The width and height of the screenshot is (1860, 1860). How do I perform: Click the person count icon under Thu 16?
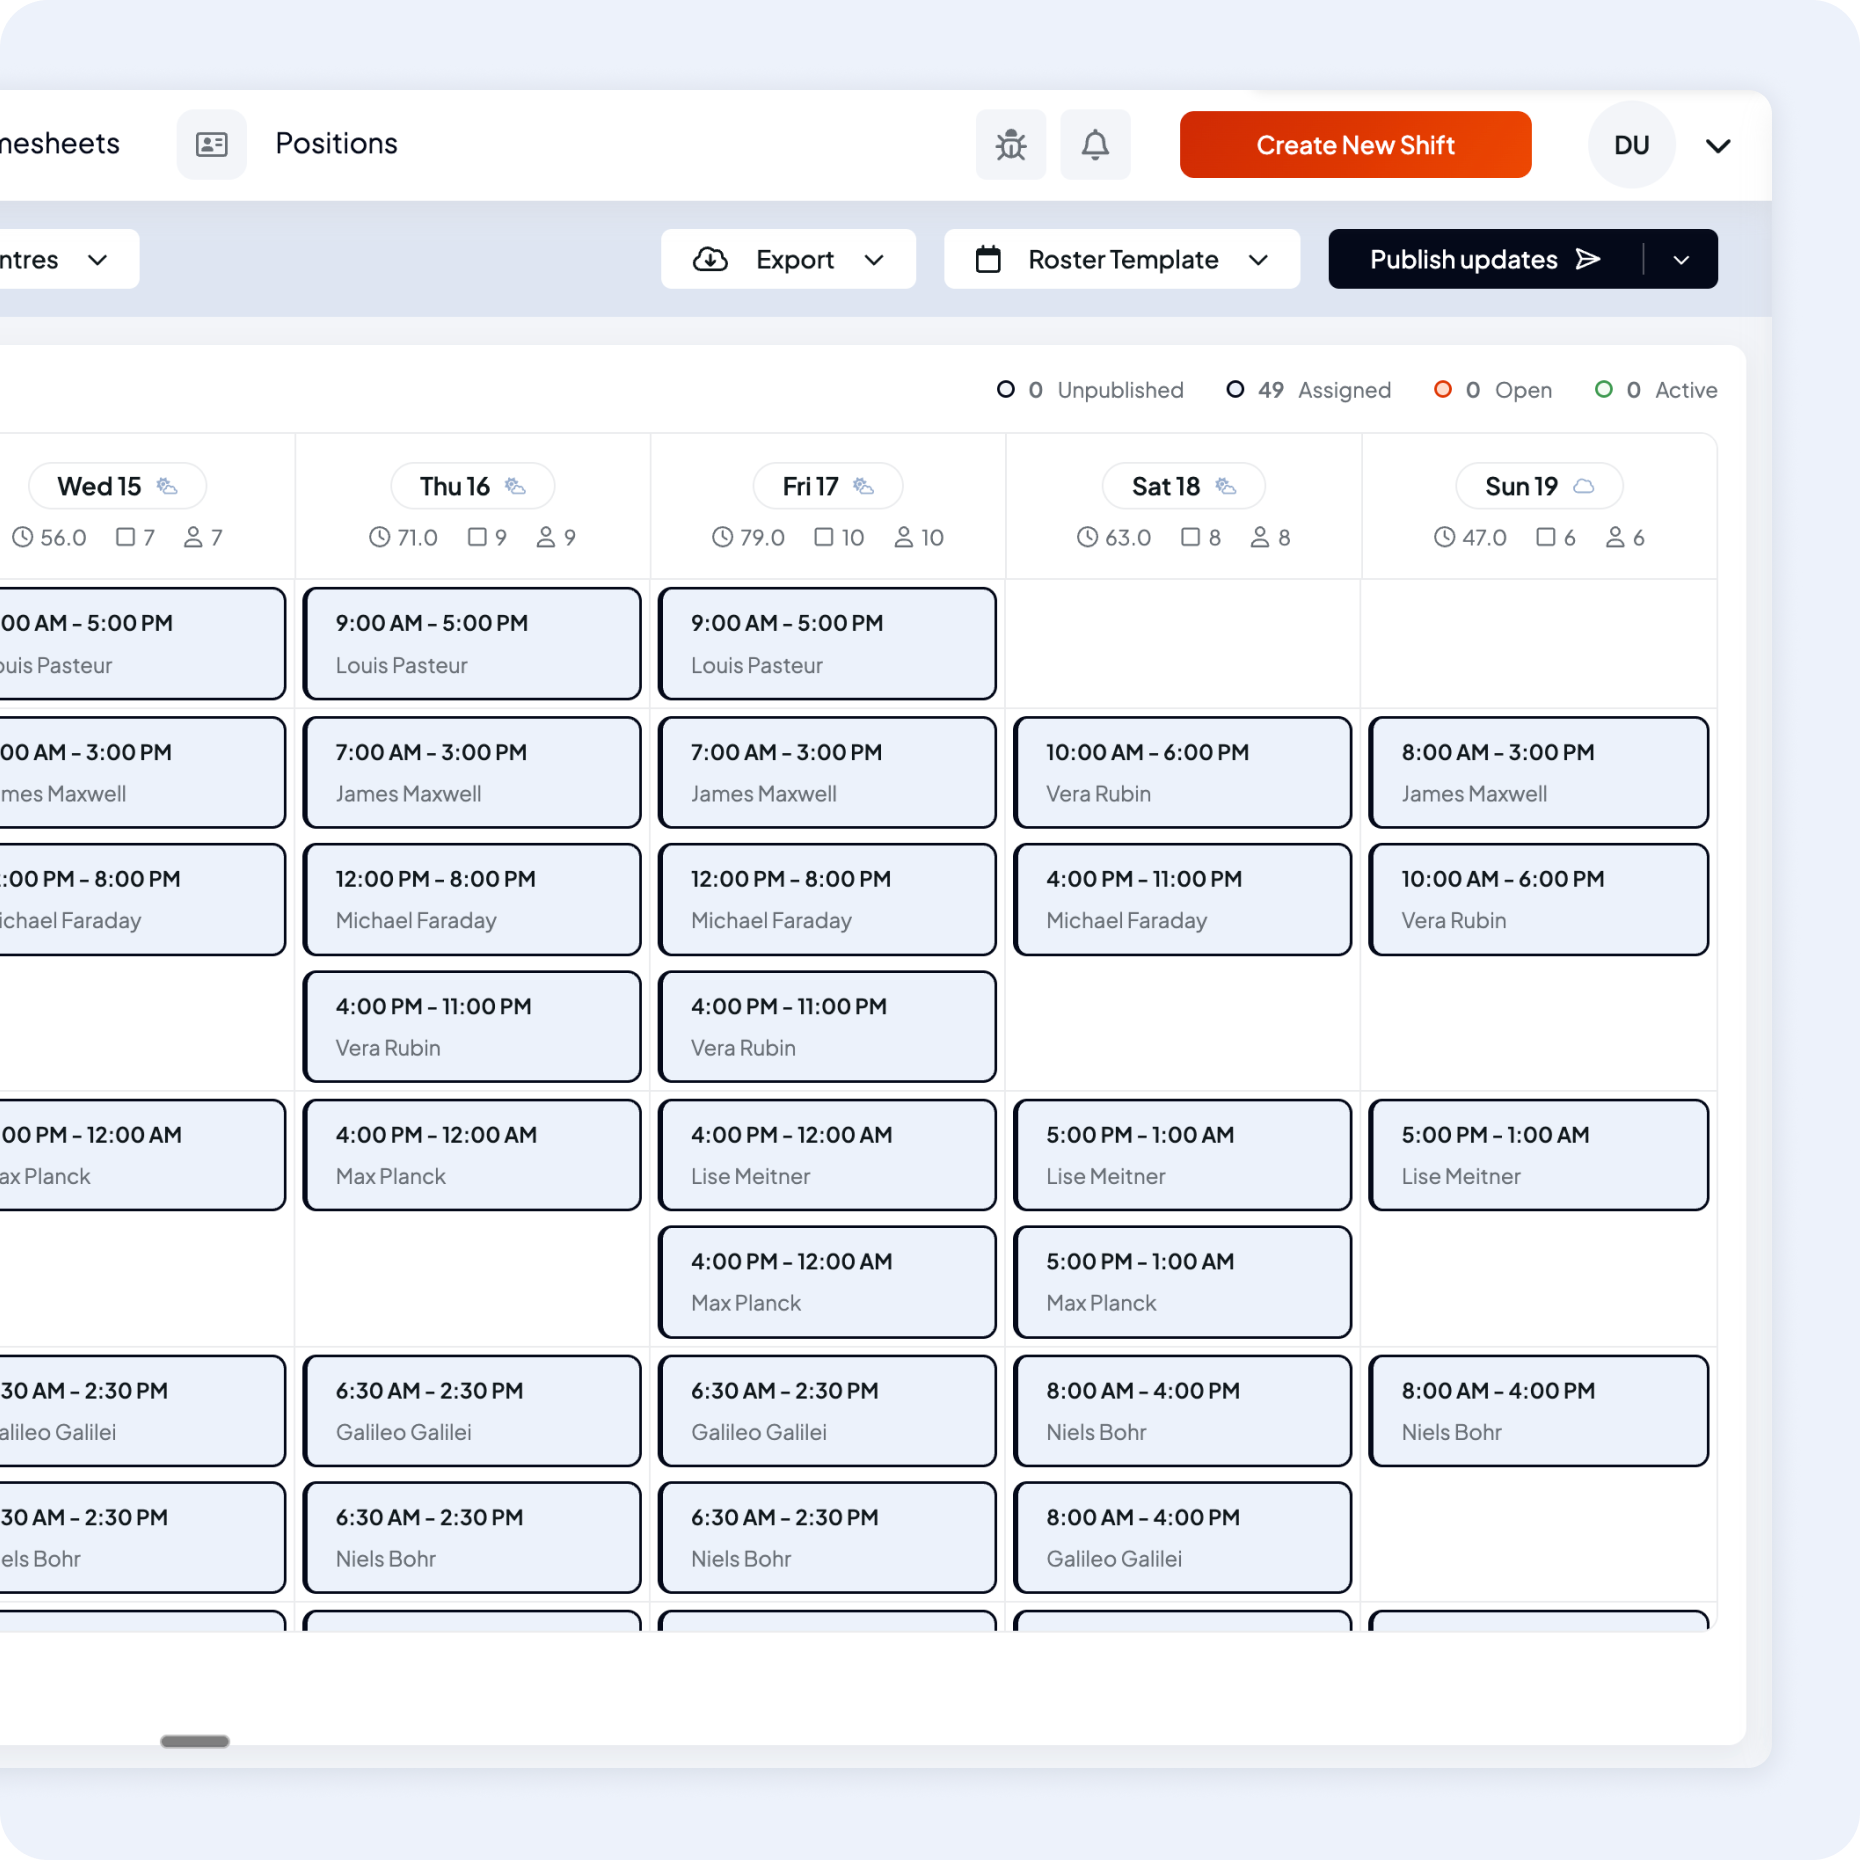(546, 537)
